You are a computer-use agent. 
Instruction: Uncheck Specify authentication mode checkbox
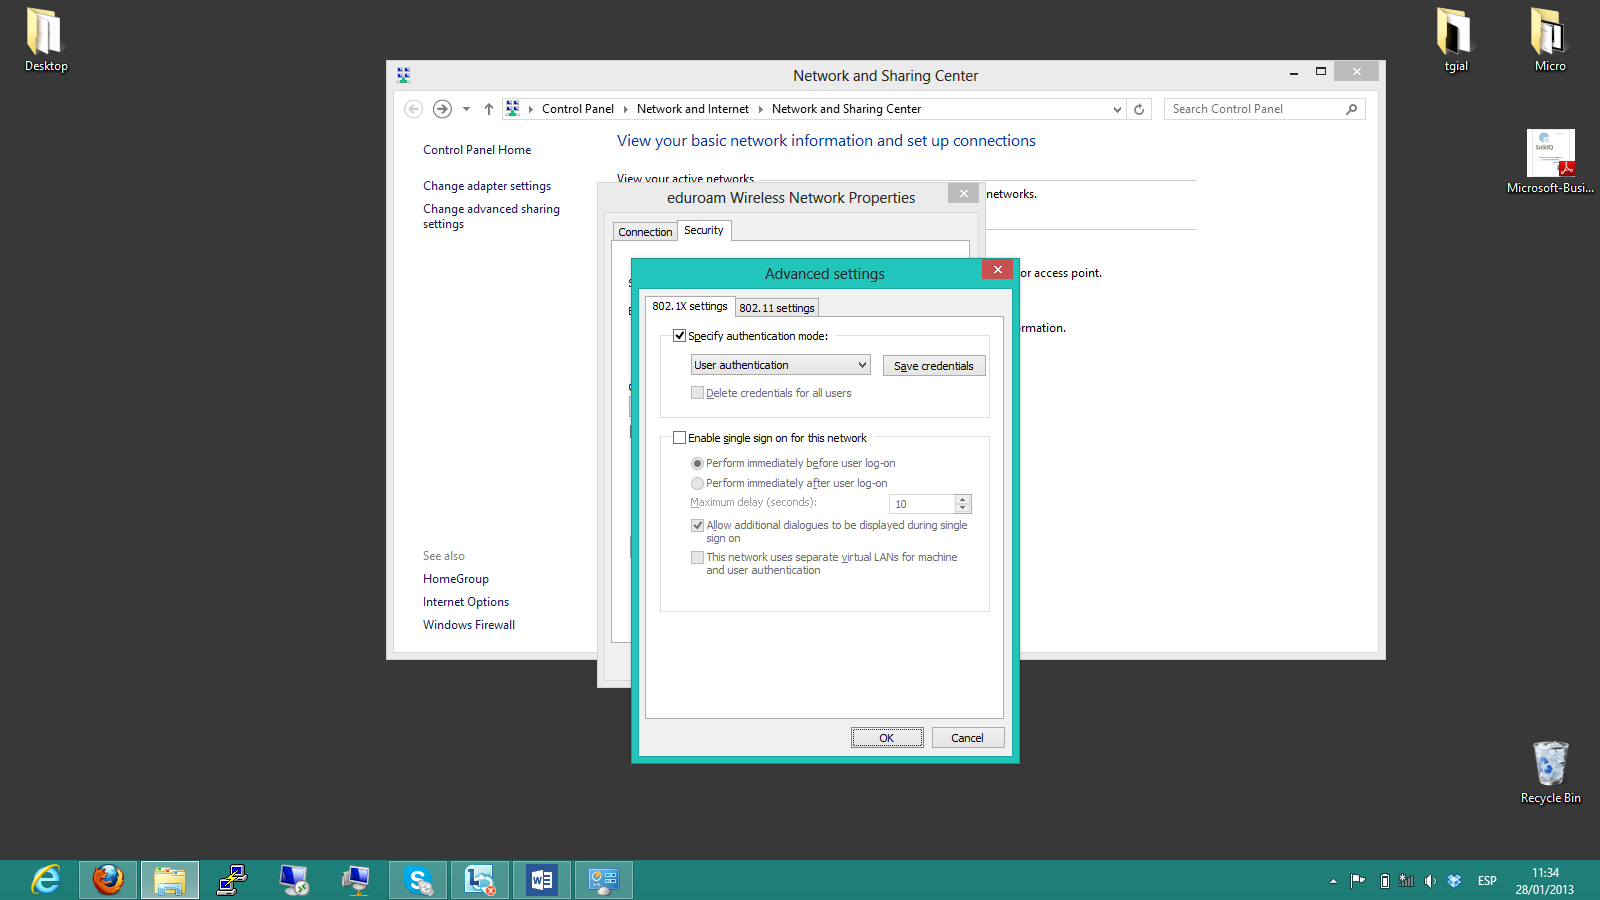click(x=680, y=336)
